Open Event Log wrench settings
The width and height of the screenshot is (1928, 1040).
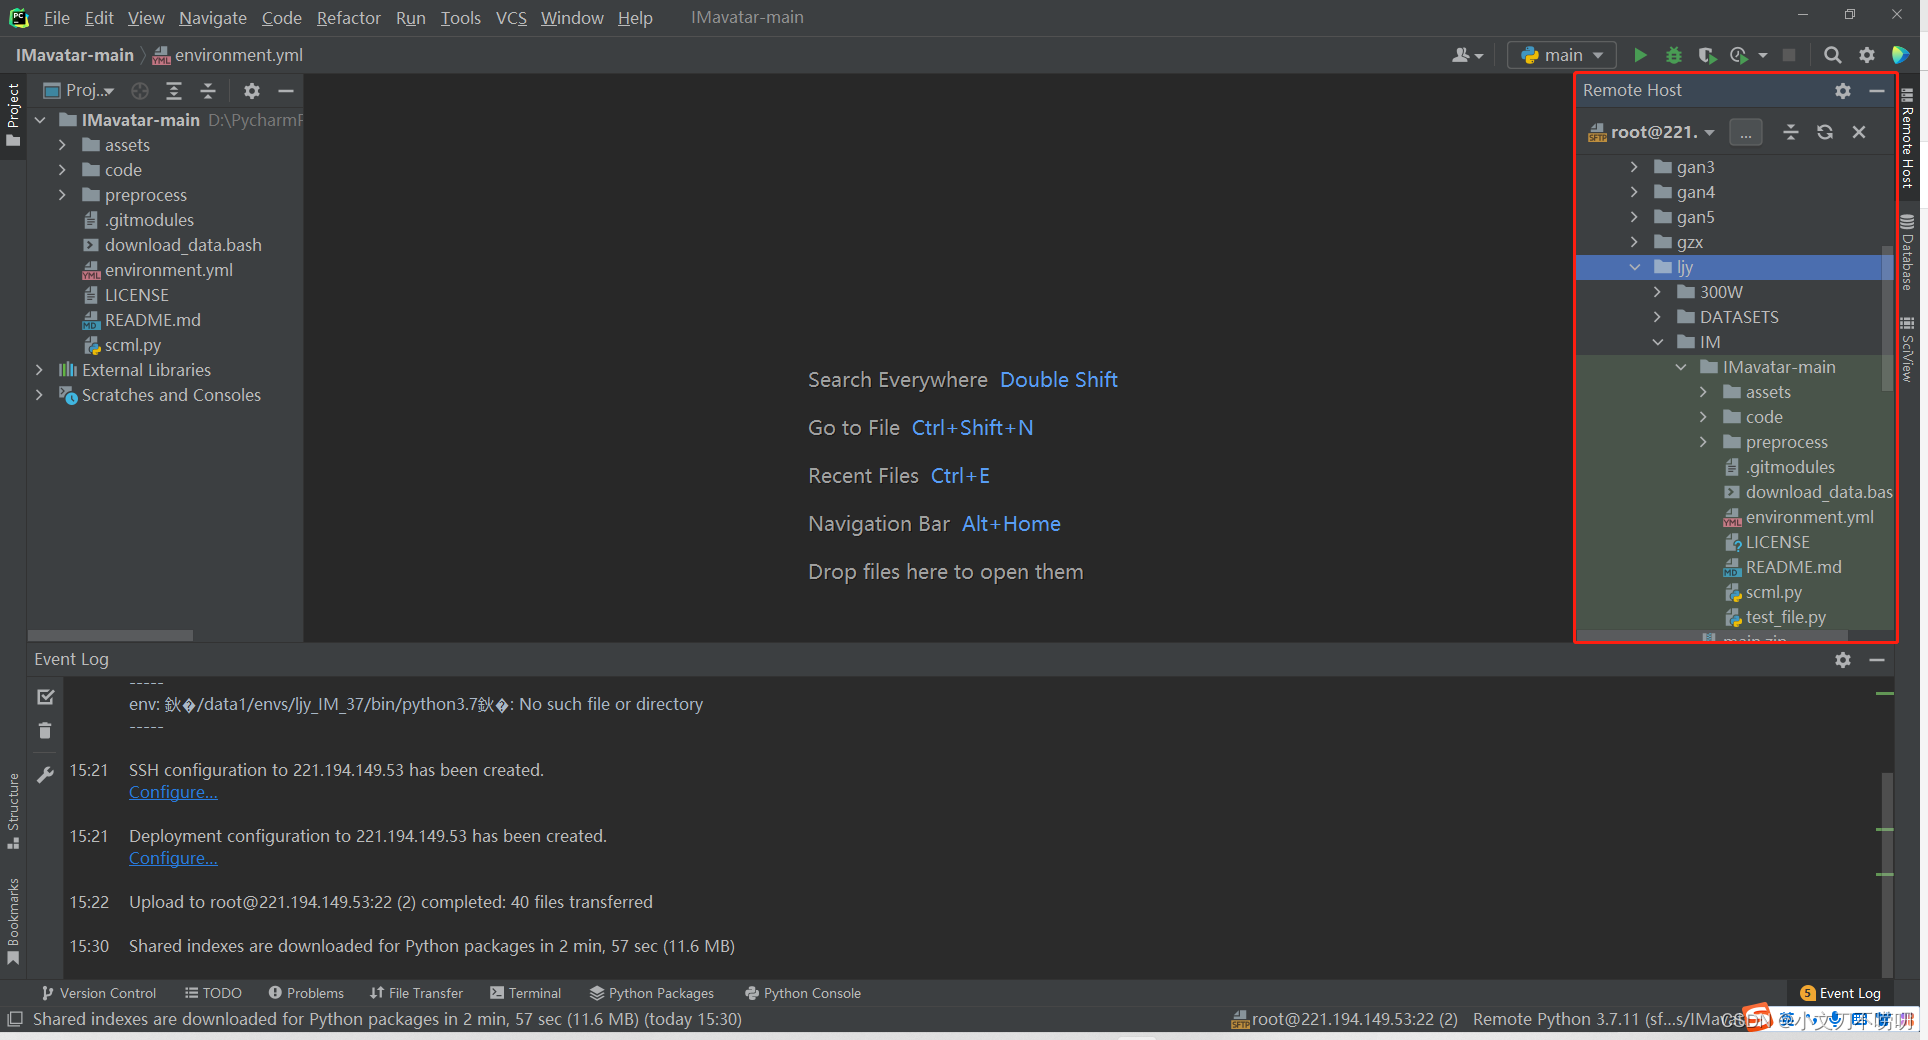45,775
